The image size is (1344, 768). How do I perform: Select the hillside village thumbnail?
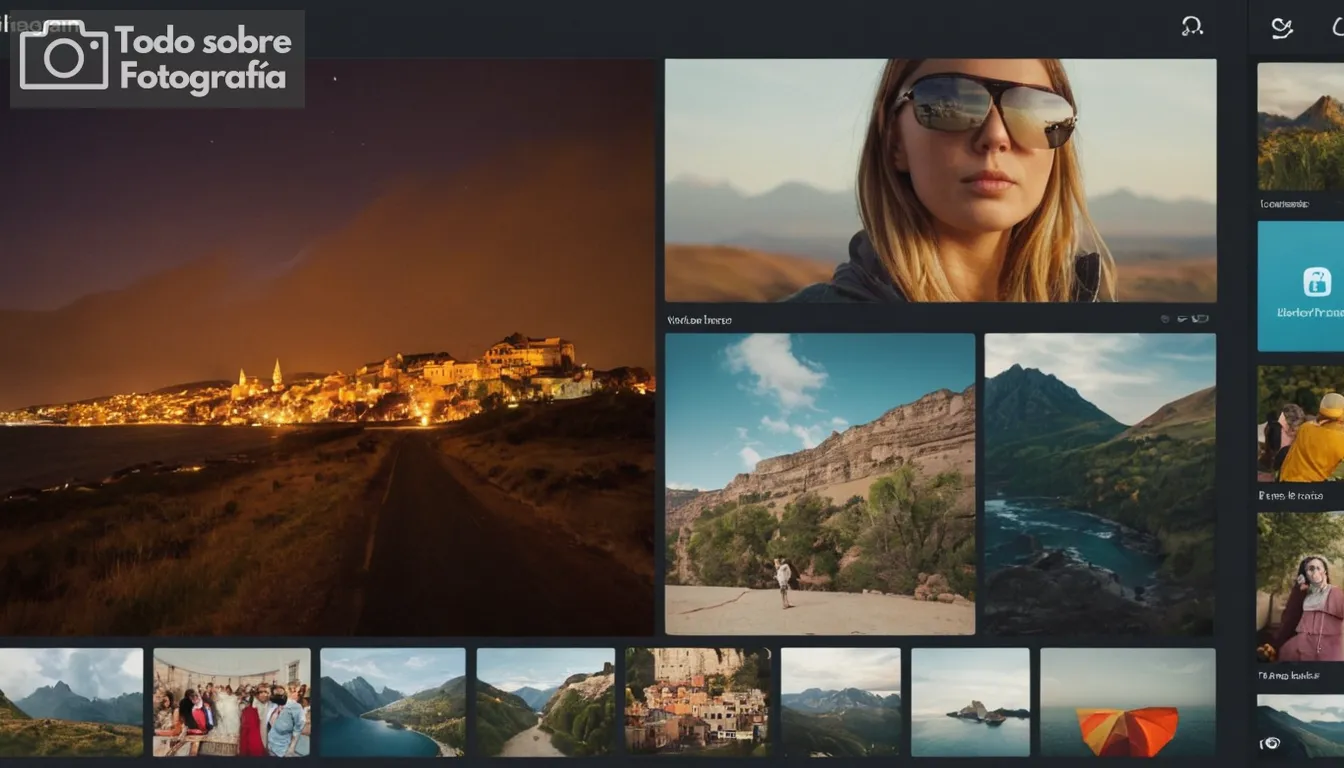coord(697,702)
